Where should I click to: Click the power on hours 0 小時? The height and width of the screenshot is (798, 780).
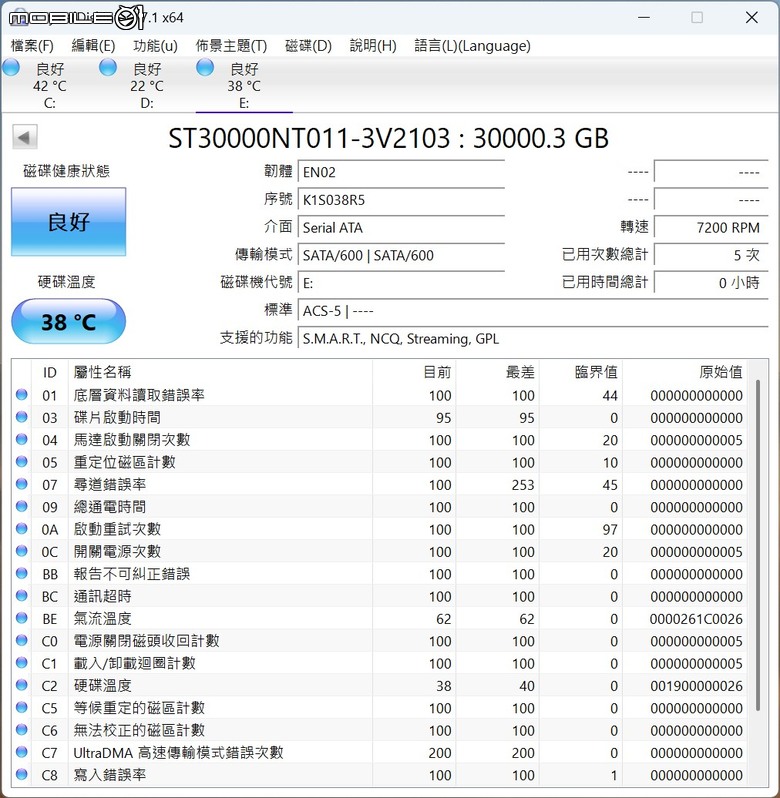pyautogui.click(x=711, y=282)
